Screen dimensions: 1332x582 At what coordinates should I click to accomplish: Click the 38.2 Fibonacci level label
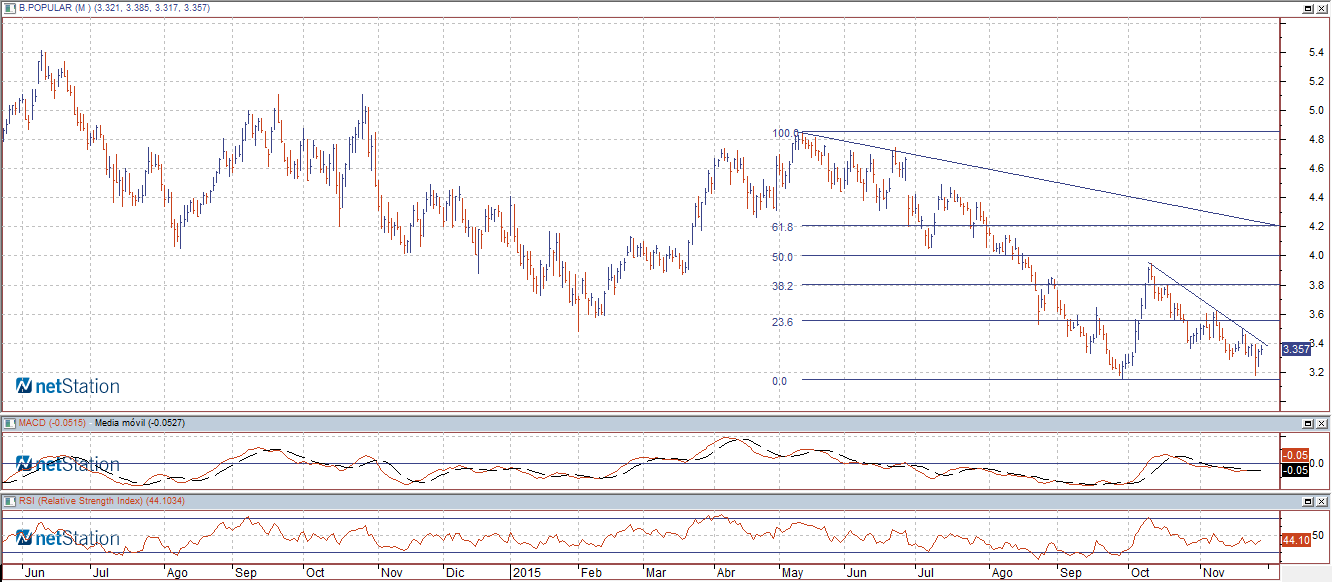(782, 285)
